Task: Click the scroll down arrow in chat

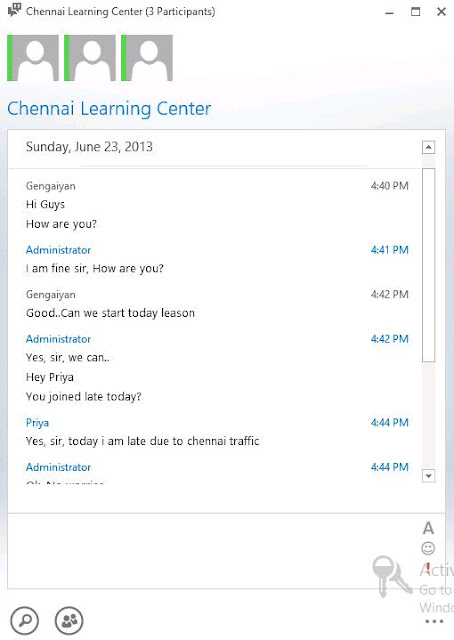Action: [x=428, y=476]
